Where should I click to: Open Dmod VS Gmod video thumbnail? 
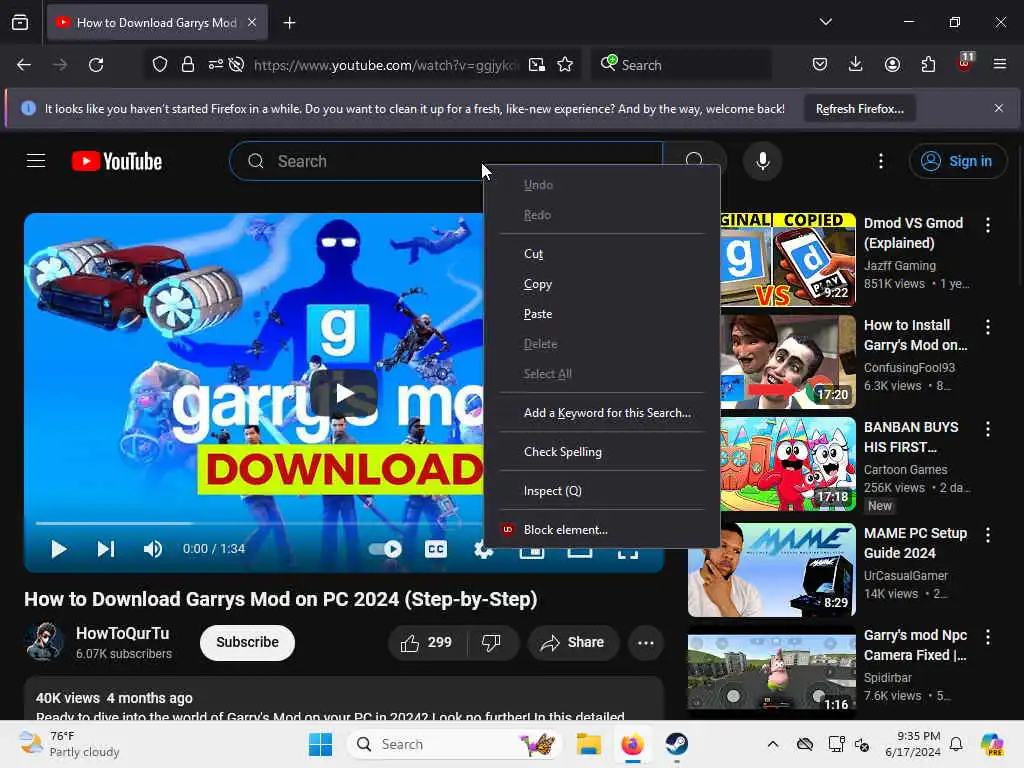pyautogui.click(x=788, y=259)
